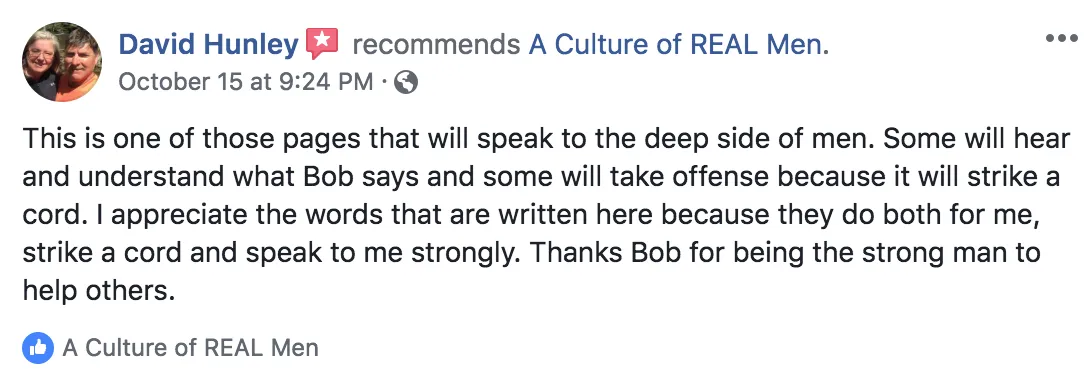Click the red star recommendation badge

(322, 44)
